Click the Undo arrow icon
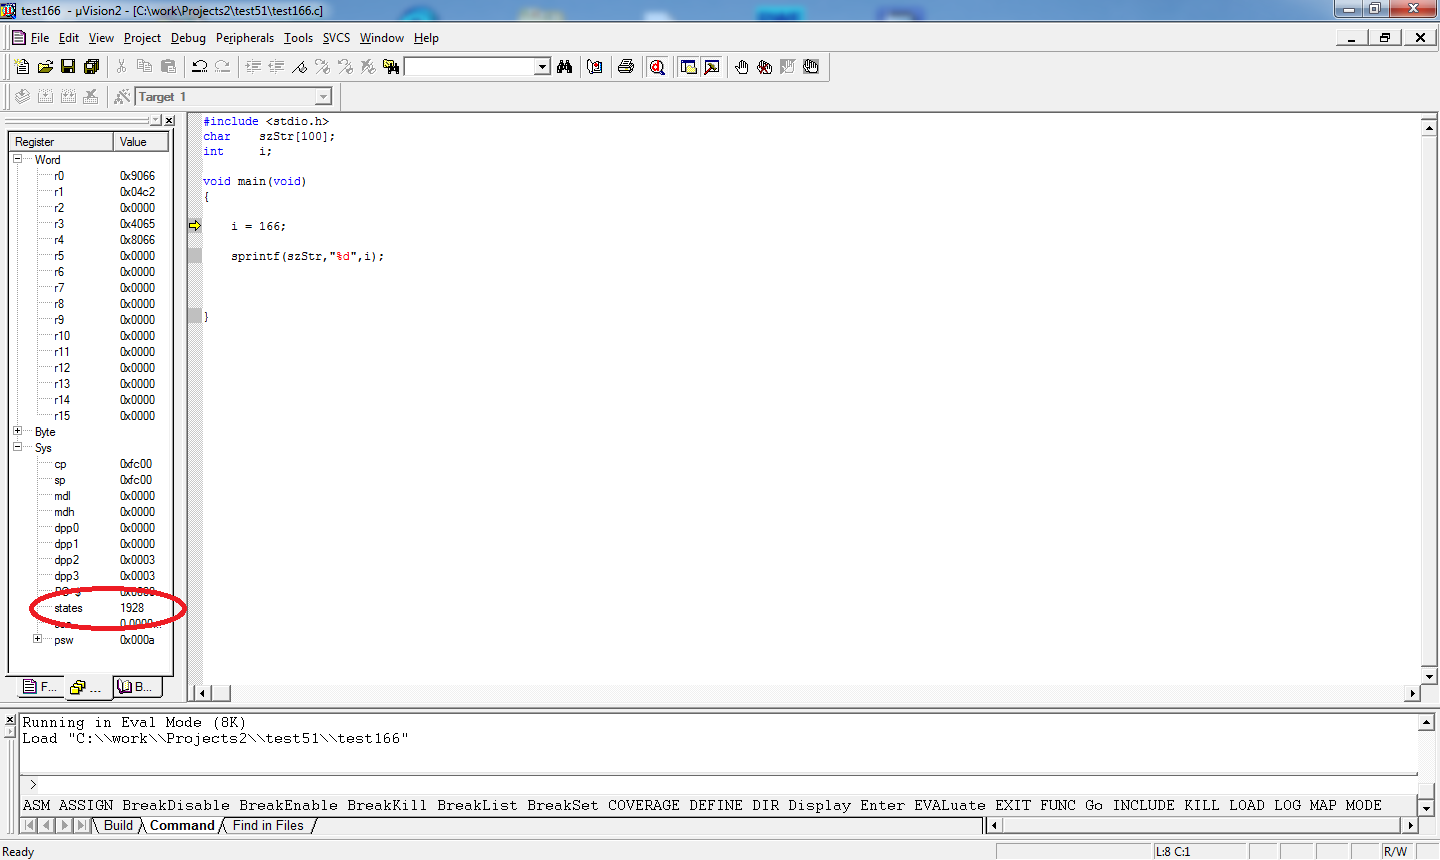 click(x=199, y=67)
